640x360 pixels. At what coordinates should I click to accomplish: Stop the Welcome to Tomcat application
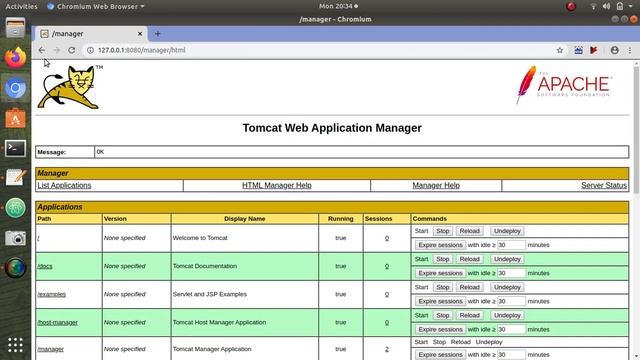point(442,231)
